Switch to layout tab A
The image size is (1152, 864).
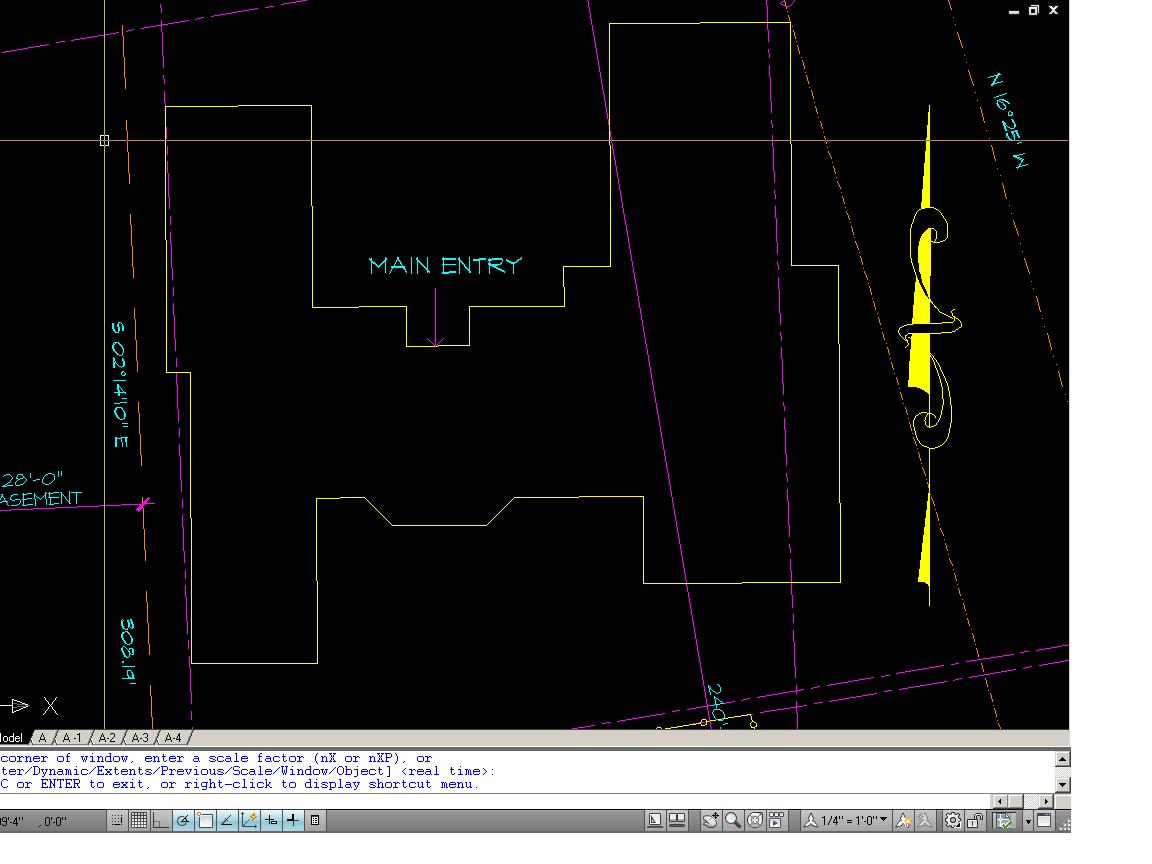click(43, 738)
